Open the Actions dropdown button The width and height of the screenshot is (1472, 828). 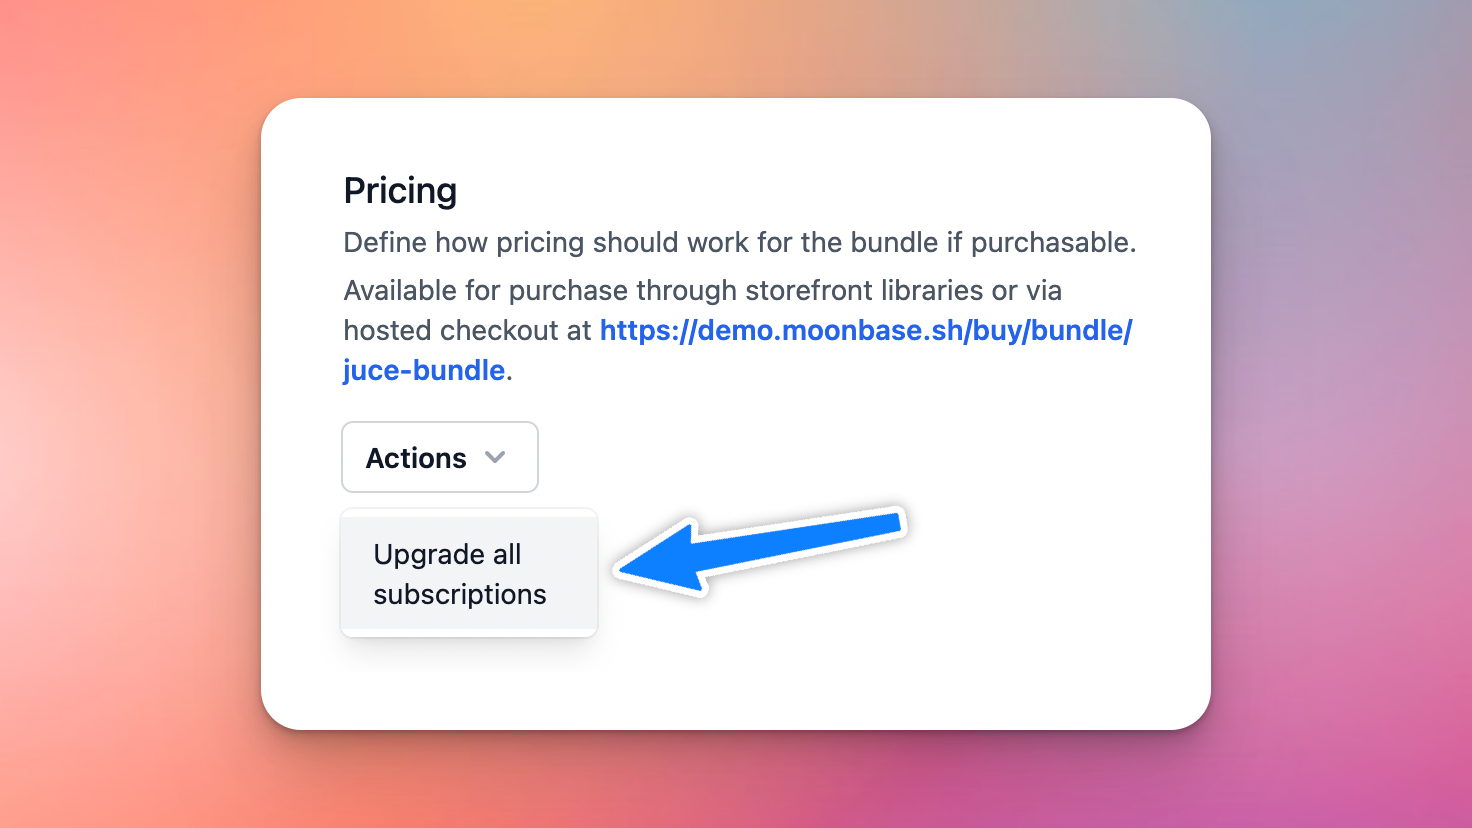point(440,457)
